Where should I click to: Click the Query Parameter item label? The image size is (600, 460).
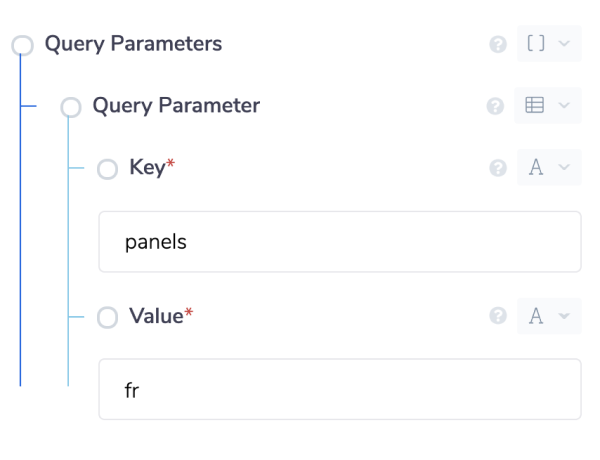tap(176, 106)
